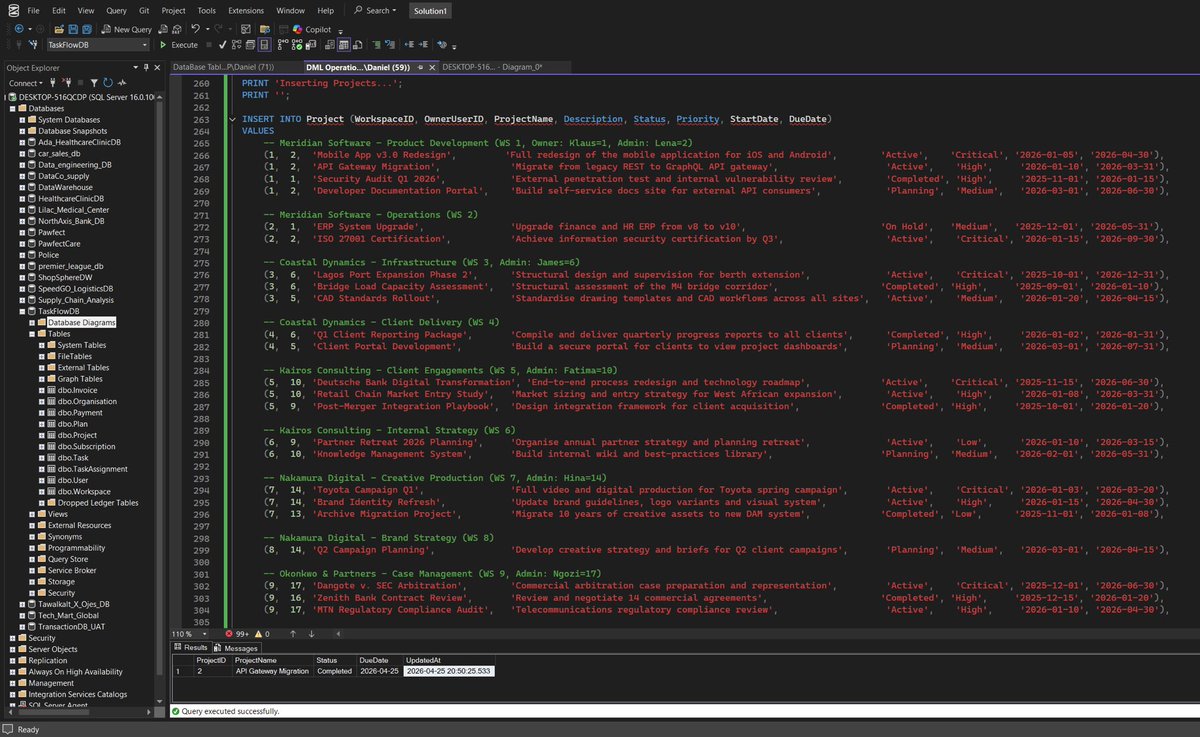
Task: Select the Database Diagrams tree item
Action: (x=82, y=323)
